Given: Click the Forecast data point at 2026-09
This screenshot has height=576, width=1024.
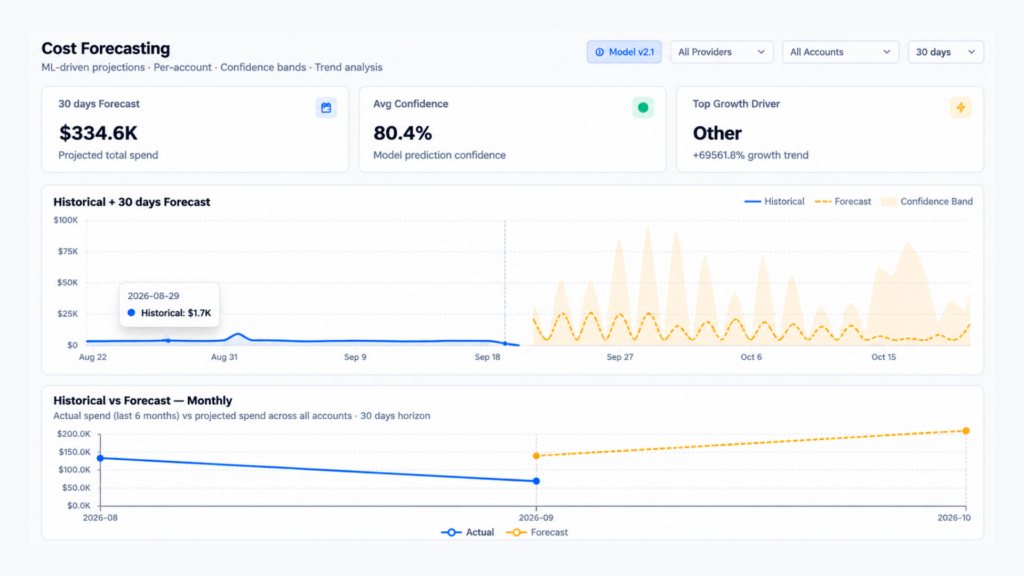Looking at the screenshot, I should tap(536, 456).
